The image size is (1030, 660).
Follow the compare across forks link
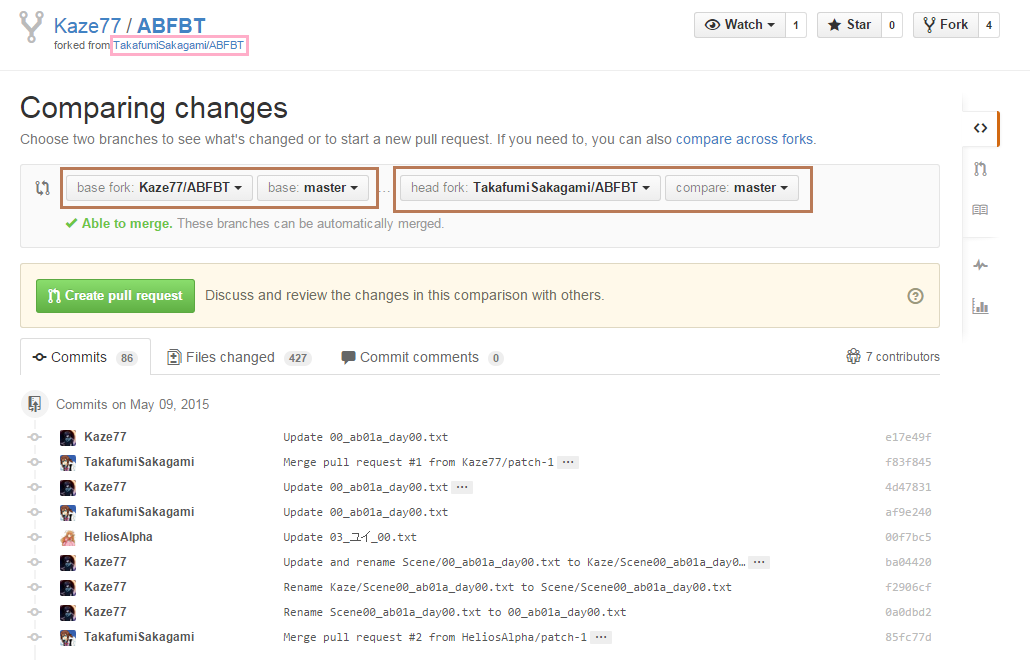tap(744, 139)
